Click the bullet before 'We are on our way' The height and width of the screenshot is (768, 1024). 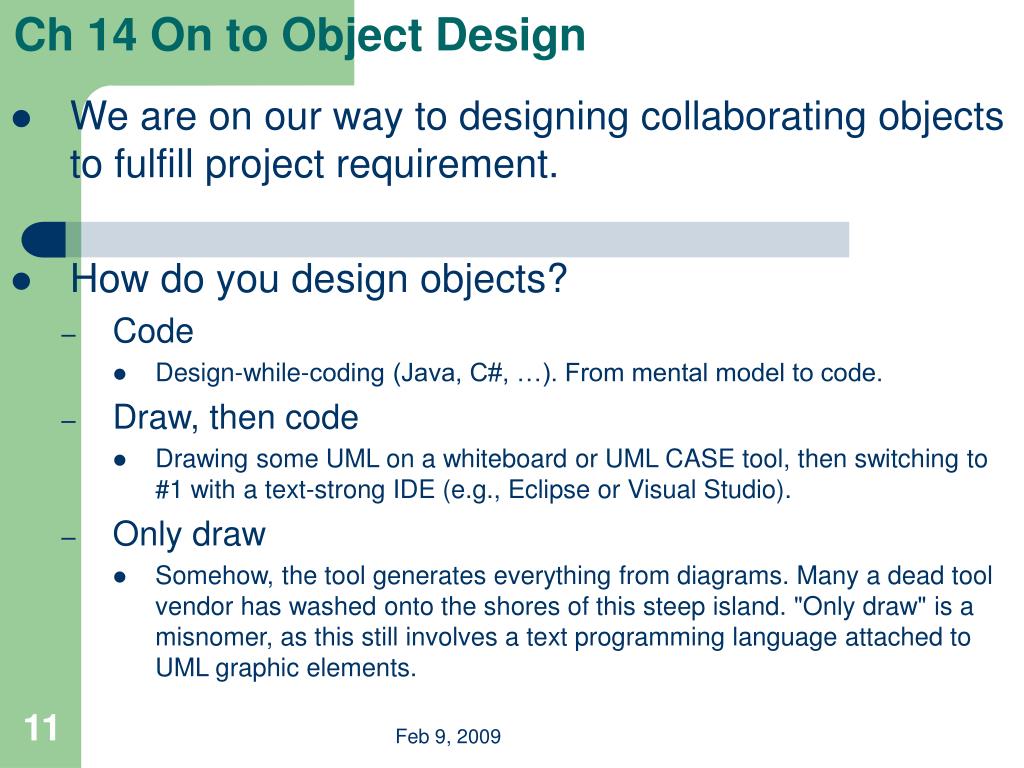22,118
